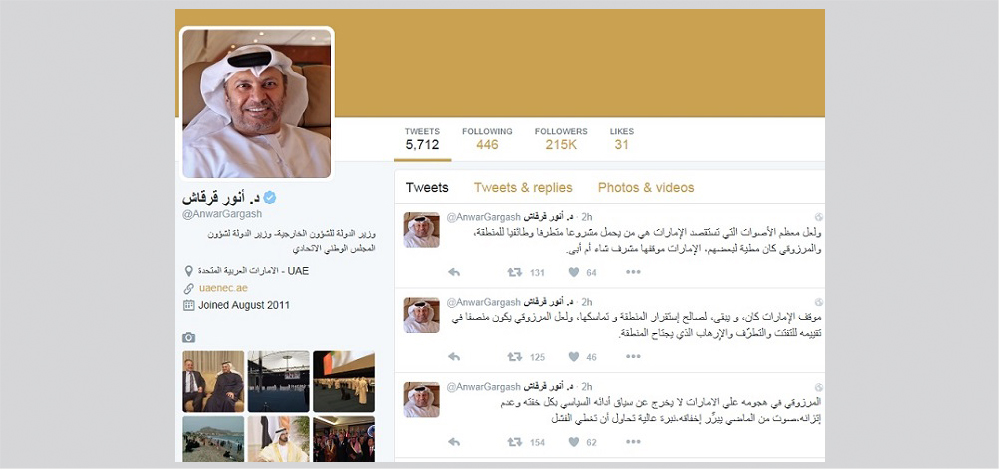Switch to Photos & videos tab
The height and width of the screenshot is (470, 1000).
(x=645, y=187)
